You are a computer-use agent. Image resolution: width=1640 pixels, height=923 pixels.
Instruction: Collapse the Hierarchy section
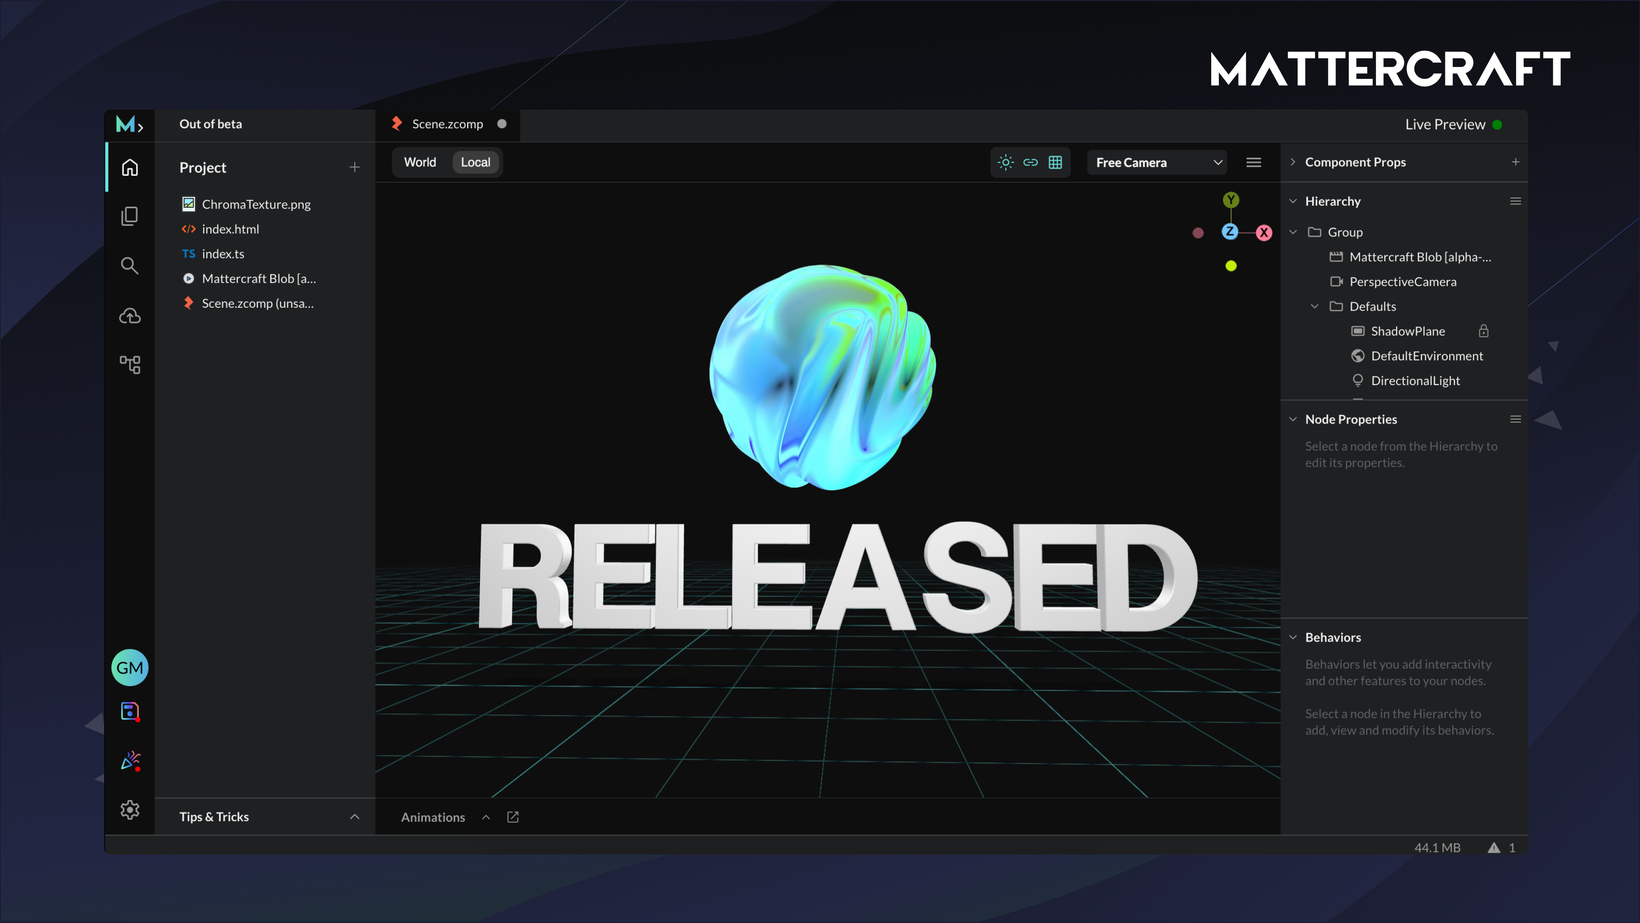click(x=1293, y=201)
